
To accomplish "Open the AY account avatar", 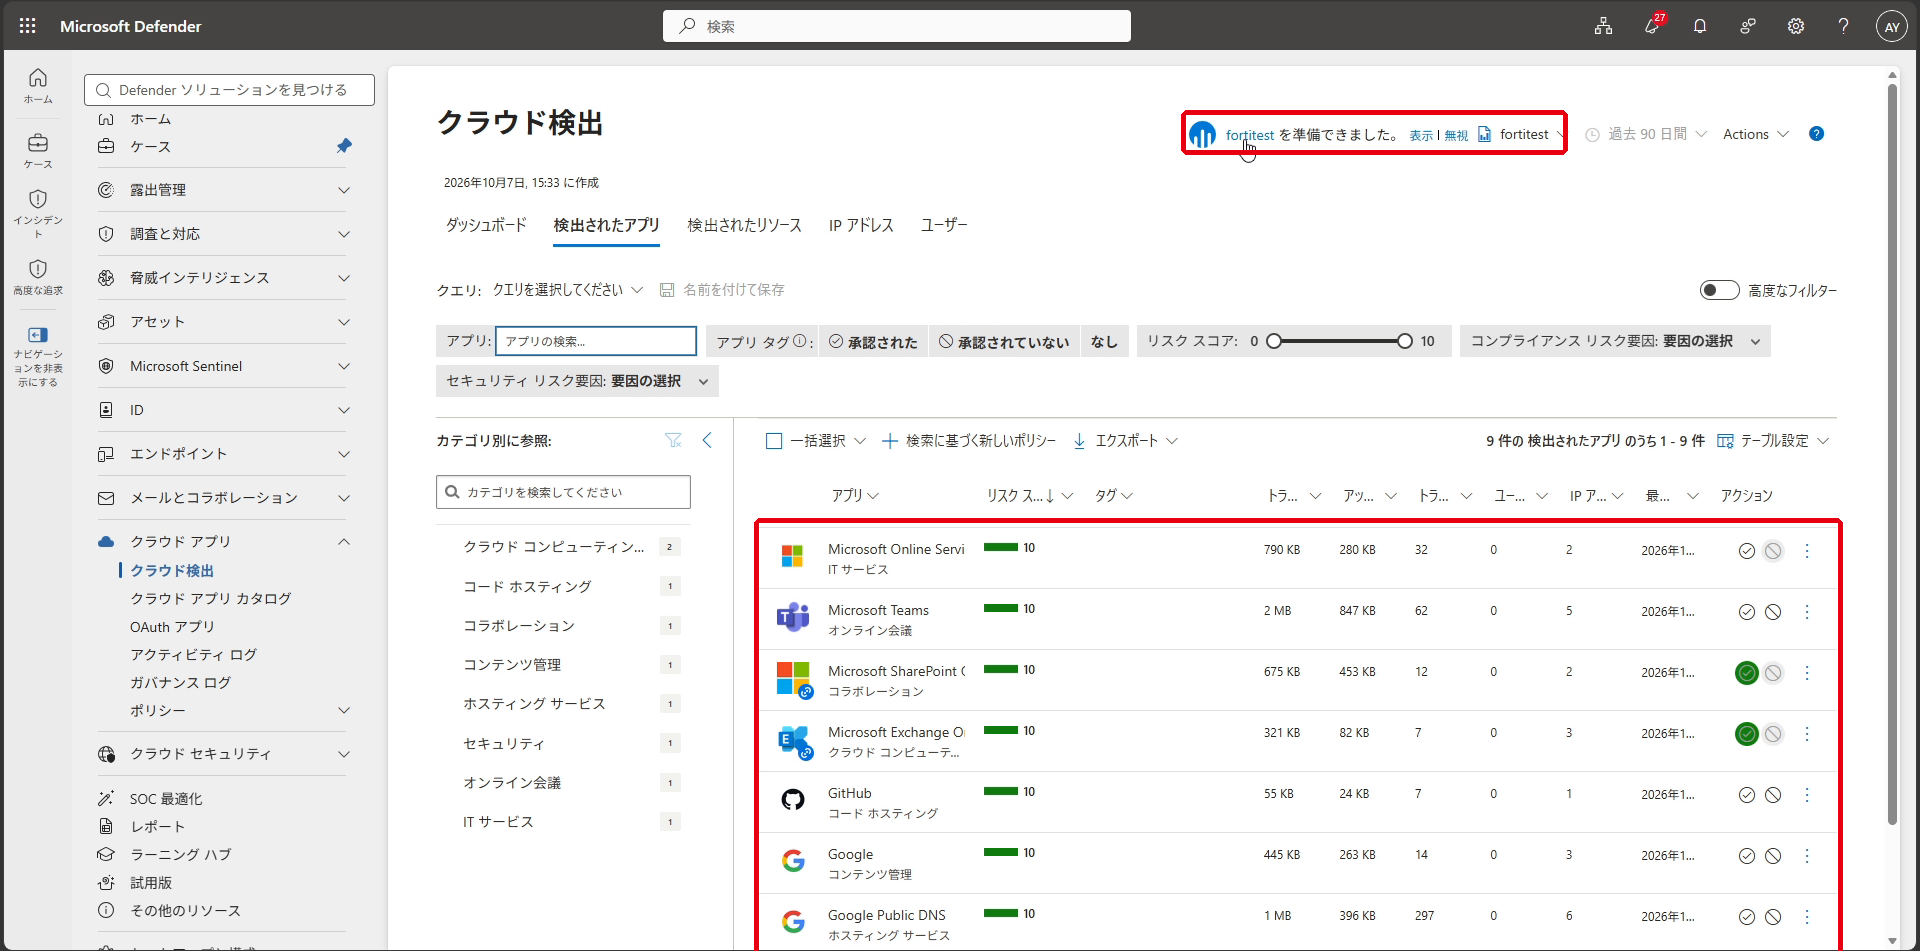I will pyautogui.click(x=1891, y=27).
